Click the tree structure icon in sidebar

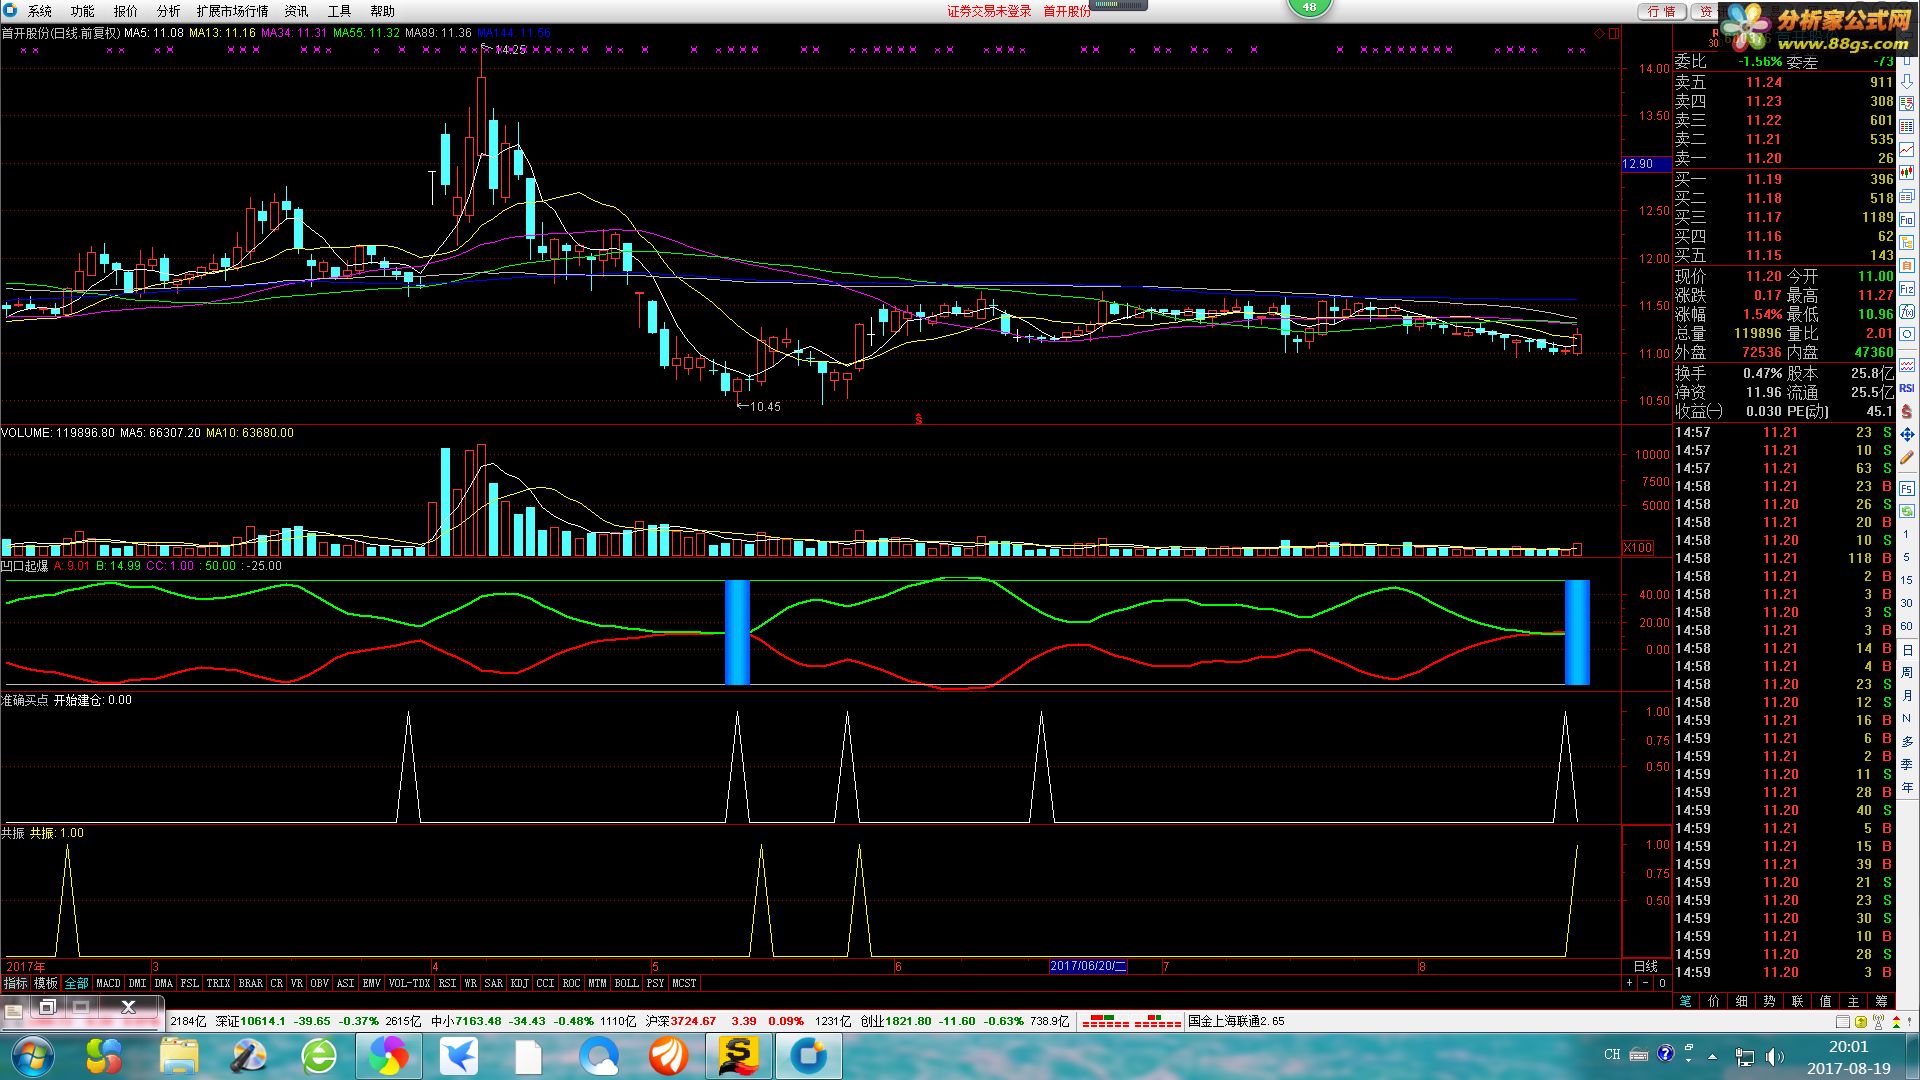[1907, 241]
